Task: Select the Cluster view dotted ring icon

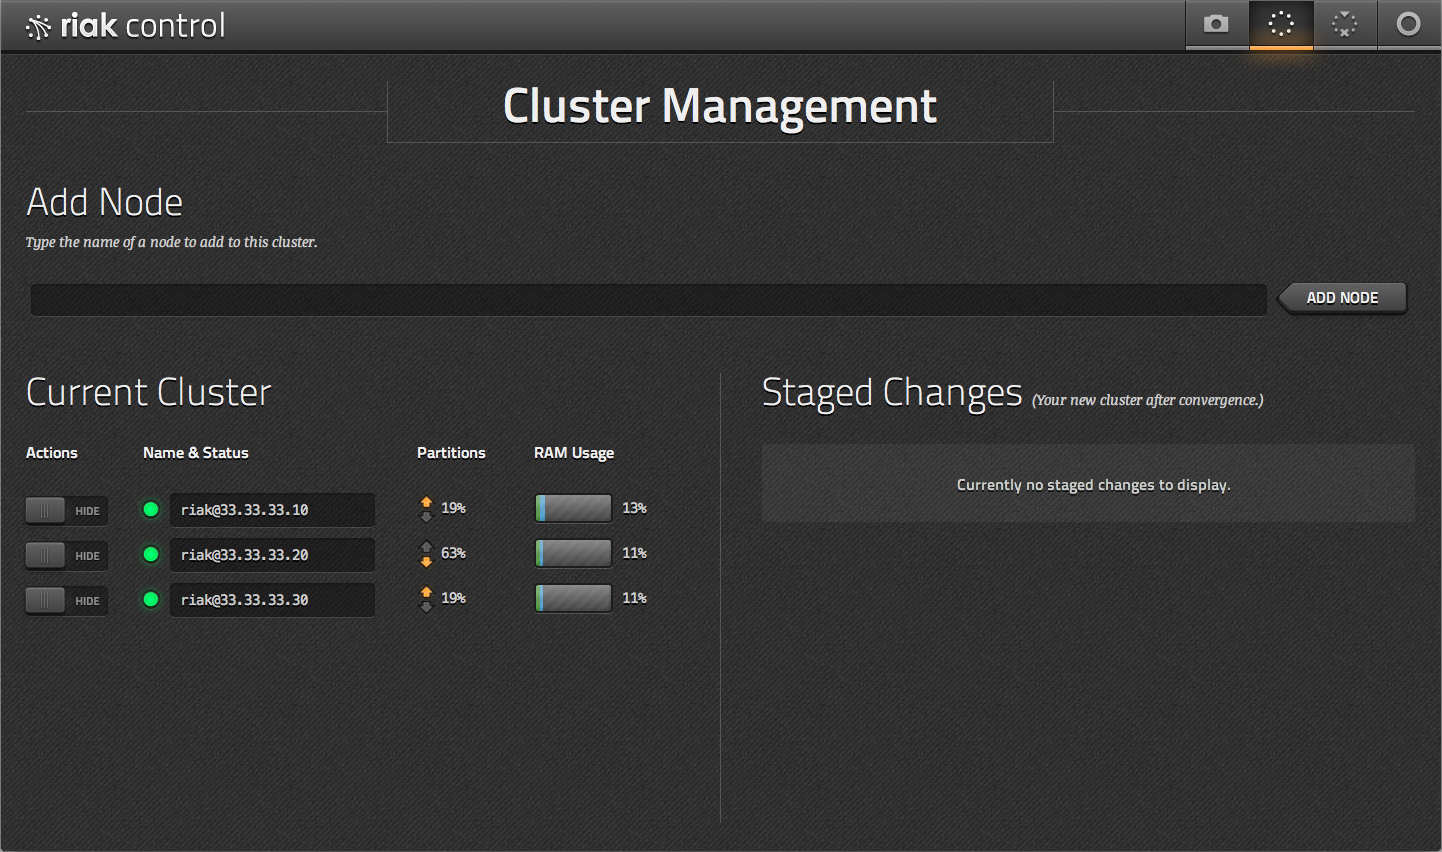Action: click(1280, 24)
